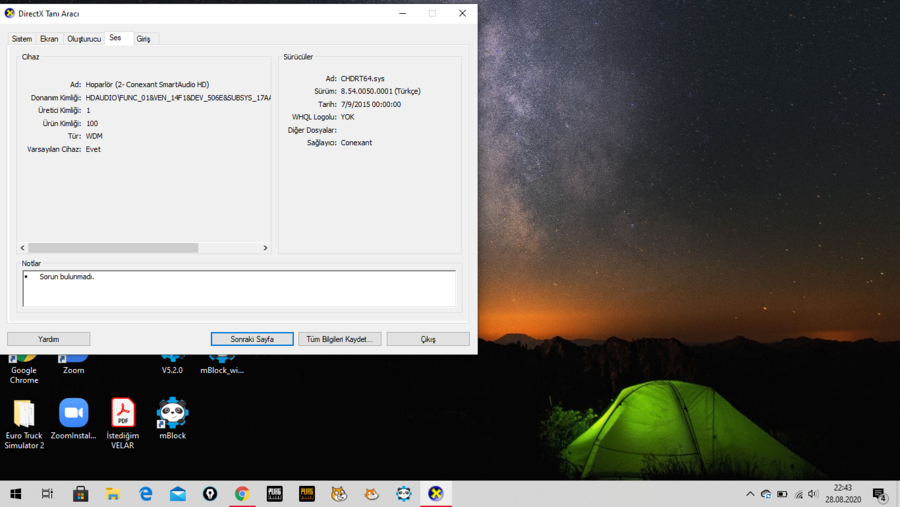The height and width of the screenshot is (507, 900).
Task: Close the DirectX Tanı Aracı window
Action: click(462, 13)
